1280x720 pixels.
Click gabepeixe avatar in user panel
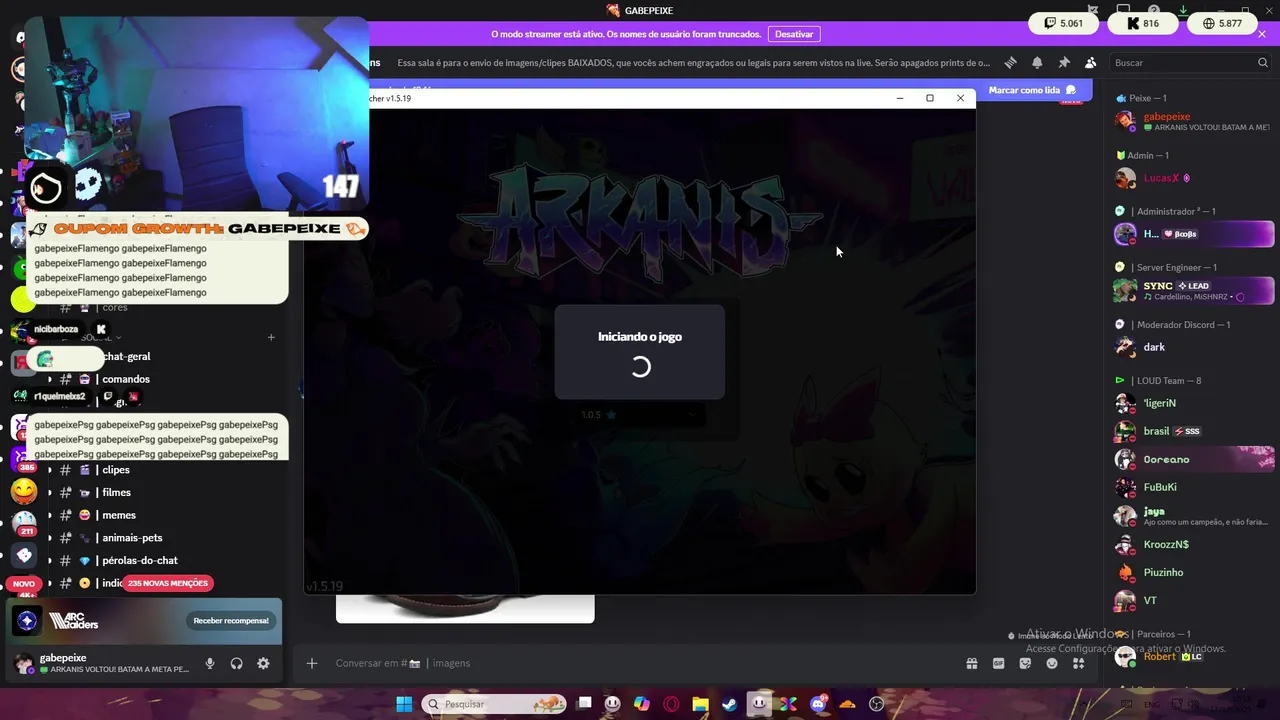[x=23, y=663]
